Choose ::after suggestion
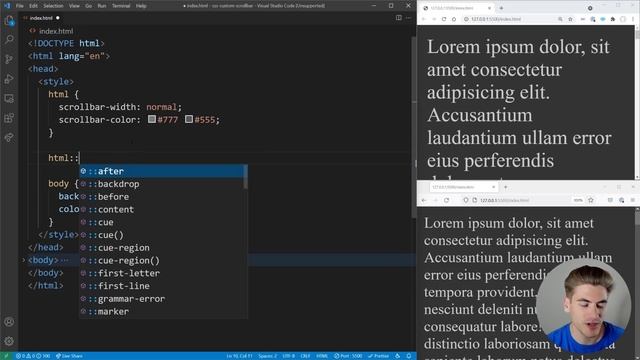This screenshot has height=360, width=640. click(162, 171)
